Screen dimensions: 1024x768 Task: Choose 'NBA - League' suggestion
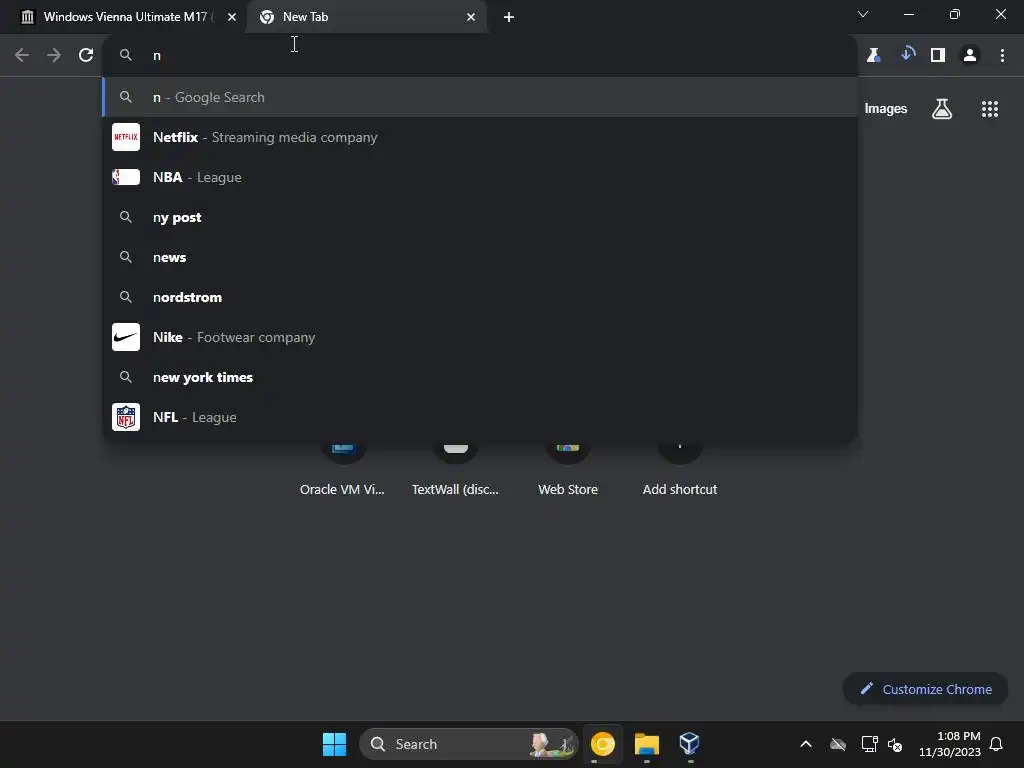[480, 177]
